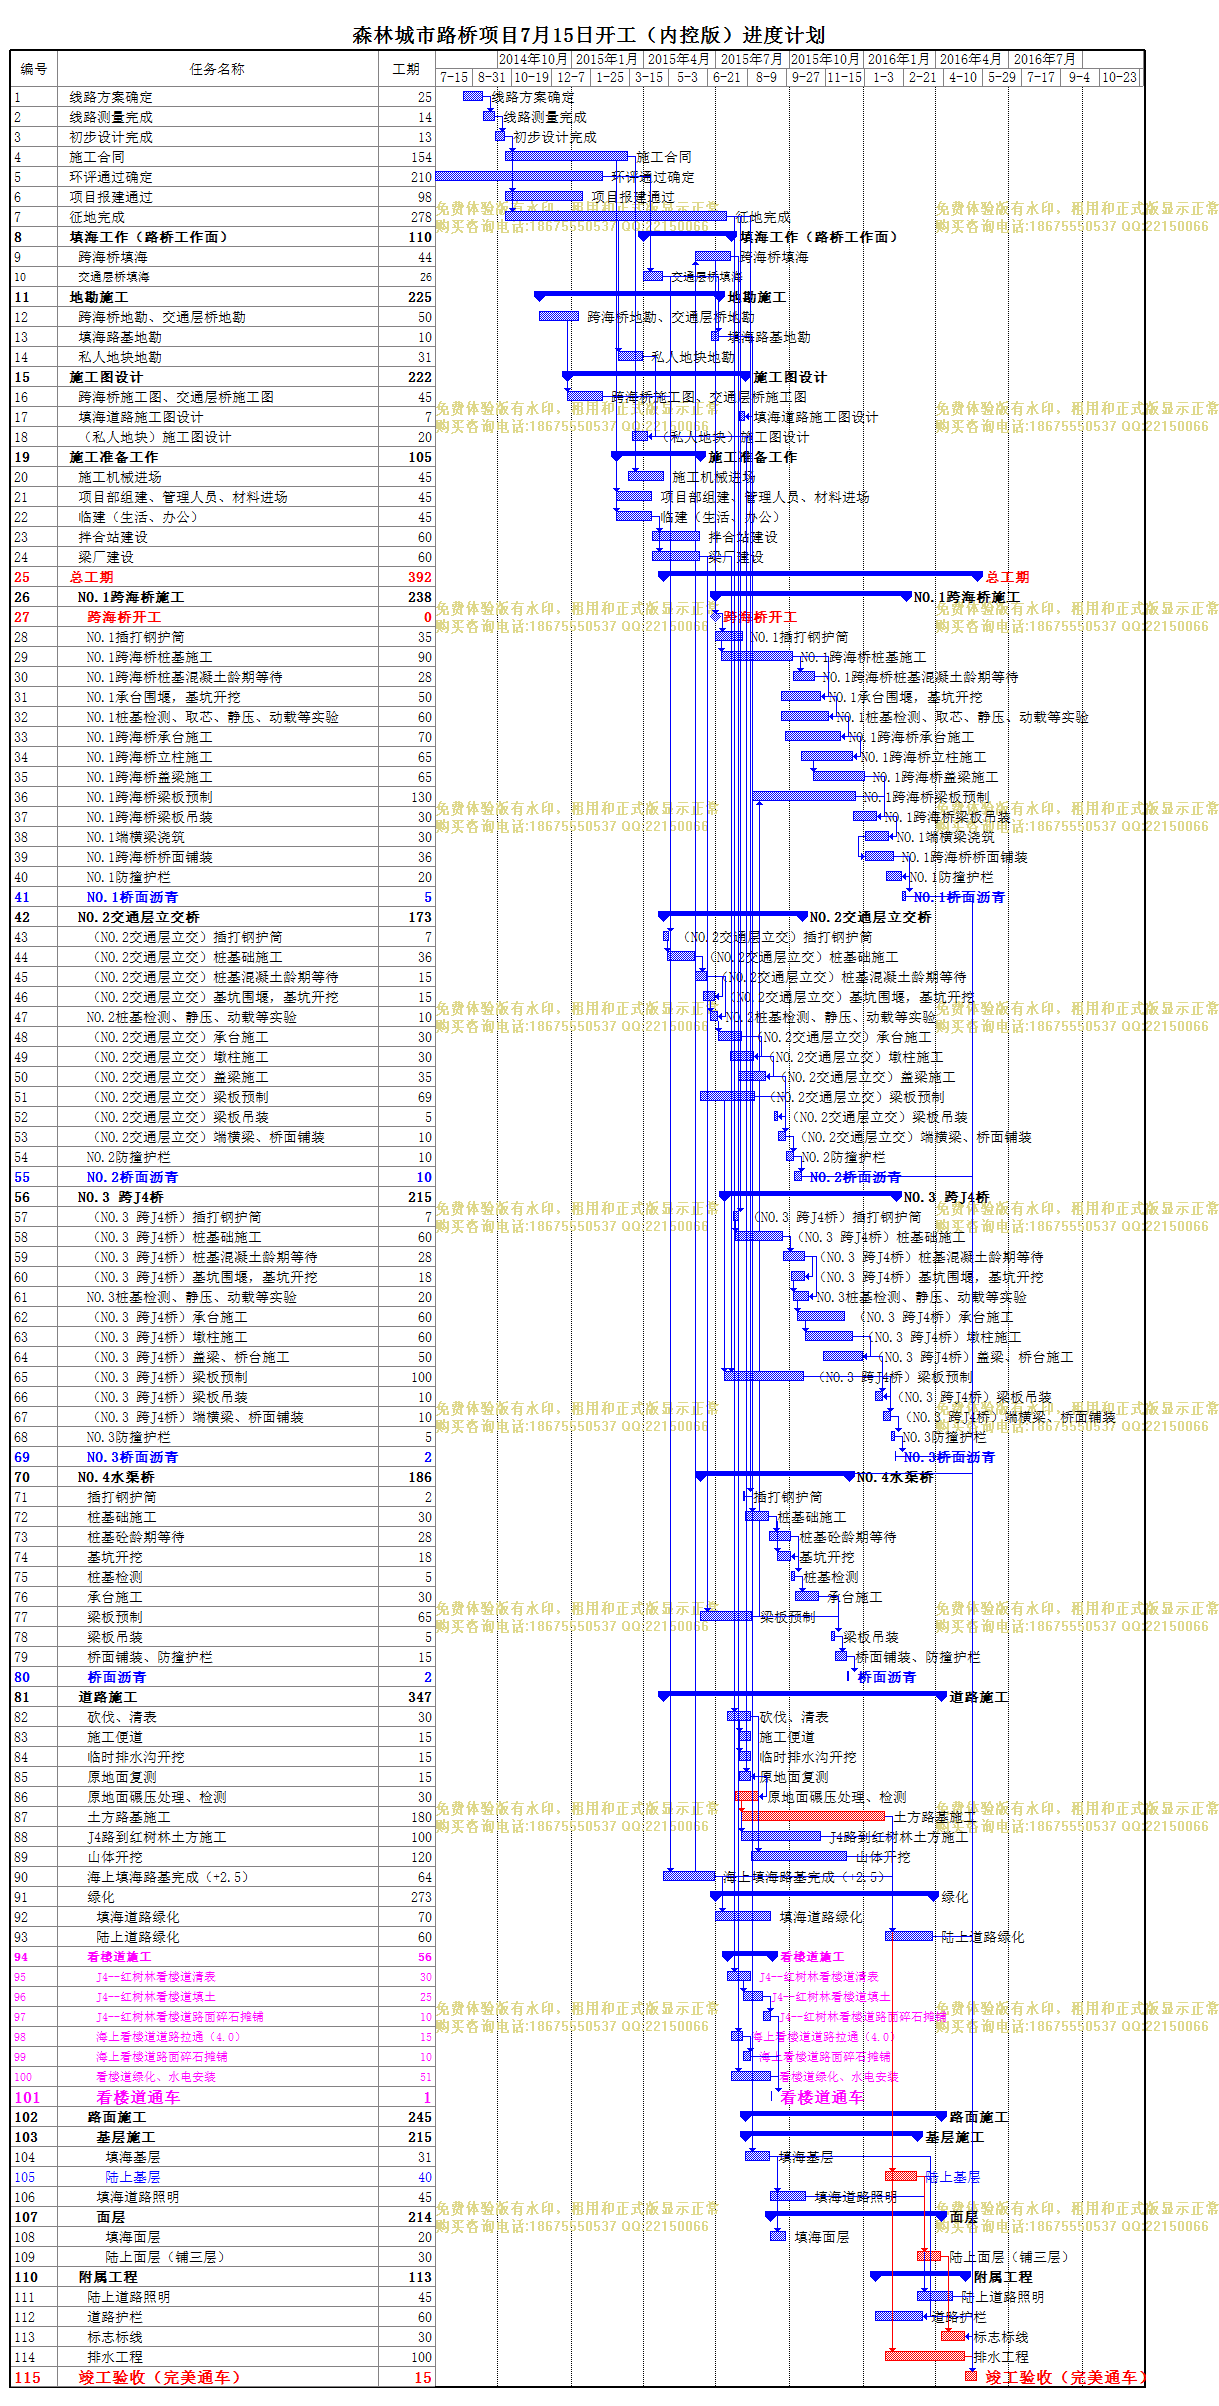
Task: Select task row 5 环评通过确定 in table
Action: coord(222,177)
